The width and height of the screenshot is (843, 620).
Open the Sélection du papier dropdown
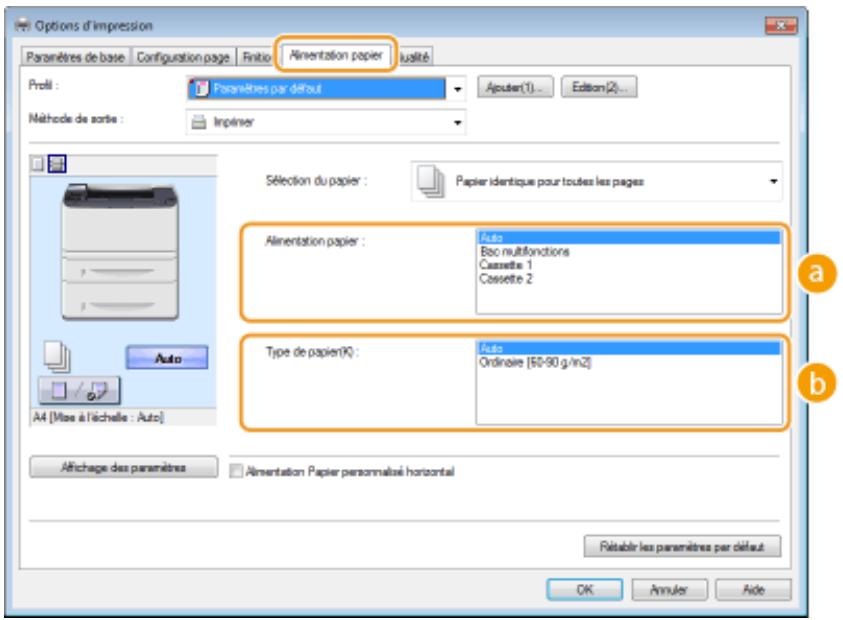click(597, 182)
